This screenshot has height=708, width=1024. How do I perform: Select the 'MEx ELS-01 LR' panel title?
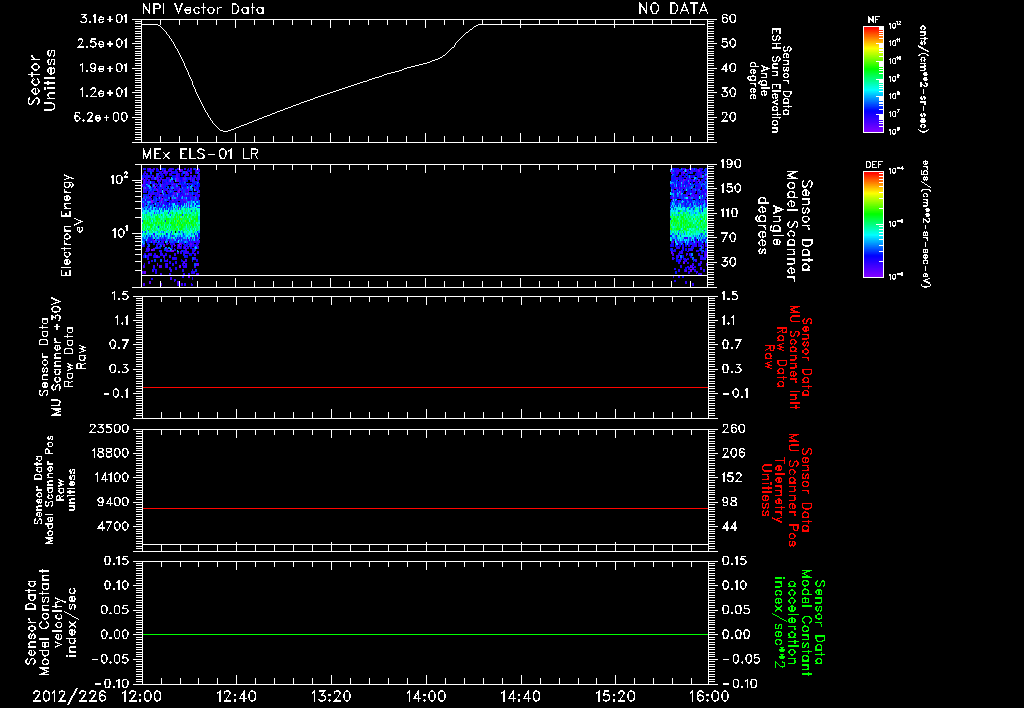(200, 154)
